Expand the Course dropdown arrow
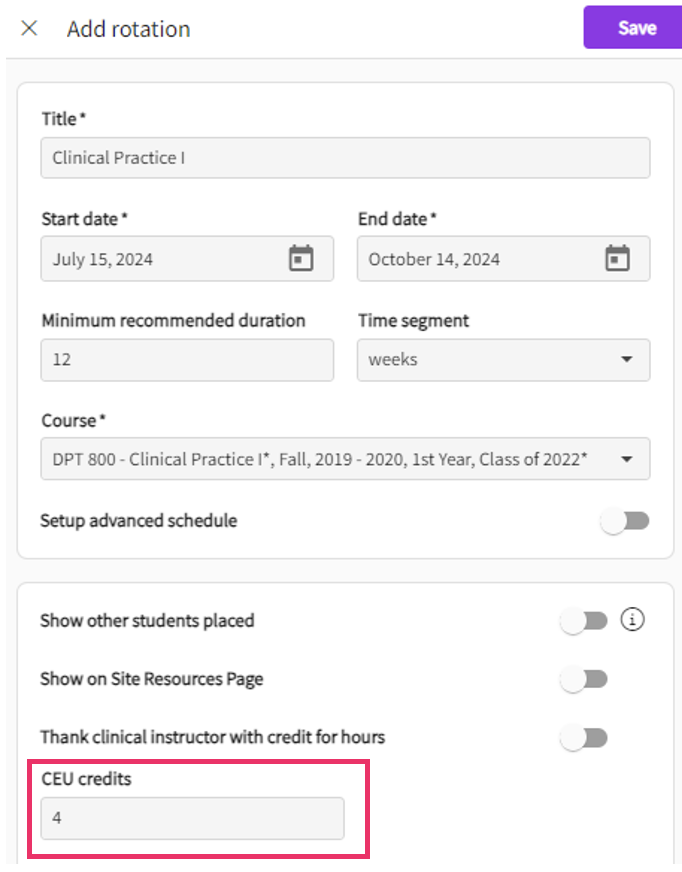 (x=627, y=460)
